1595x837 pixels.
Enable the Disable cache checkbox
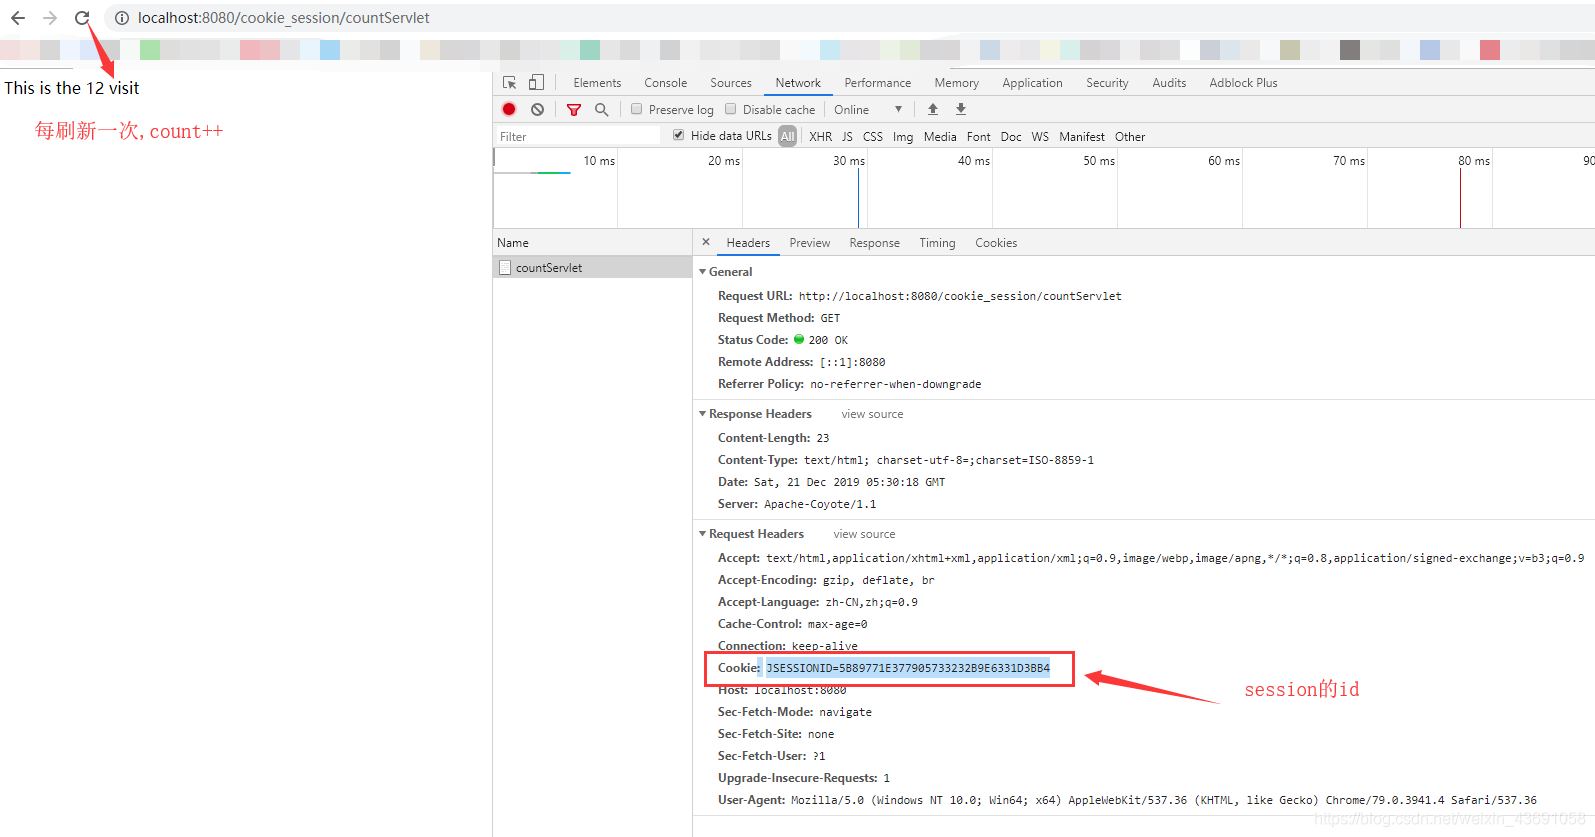point(730,109)
